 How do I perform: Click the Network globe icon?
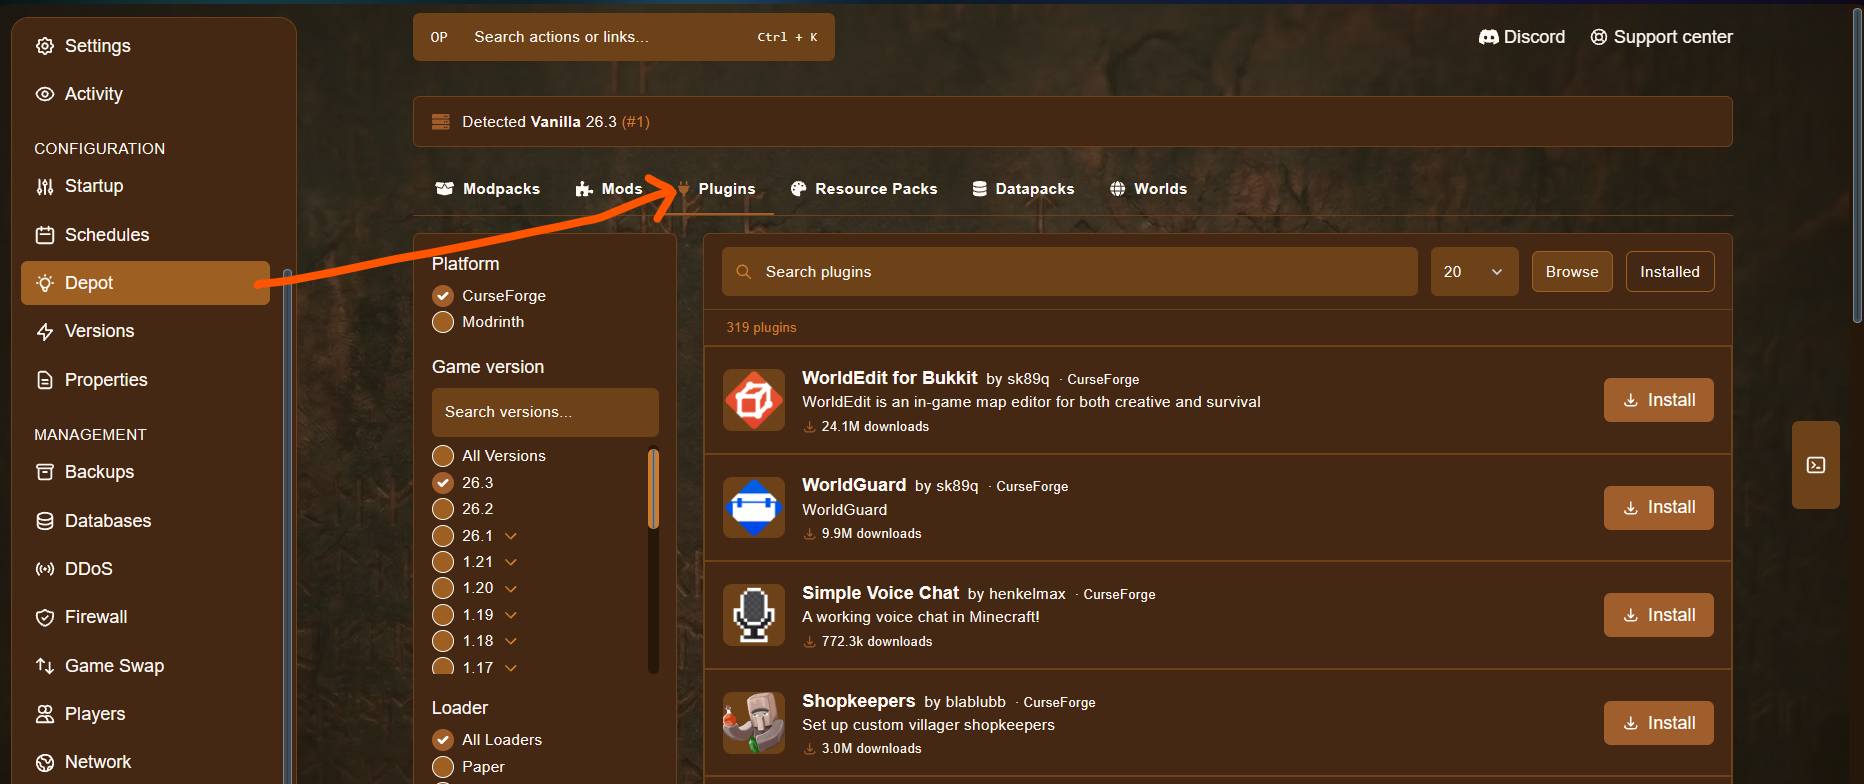click(45, 762)
